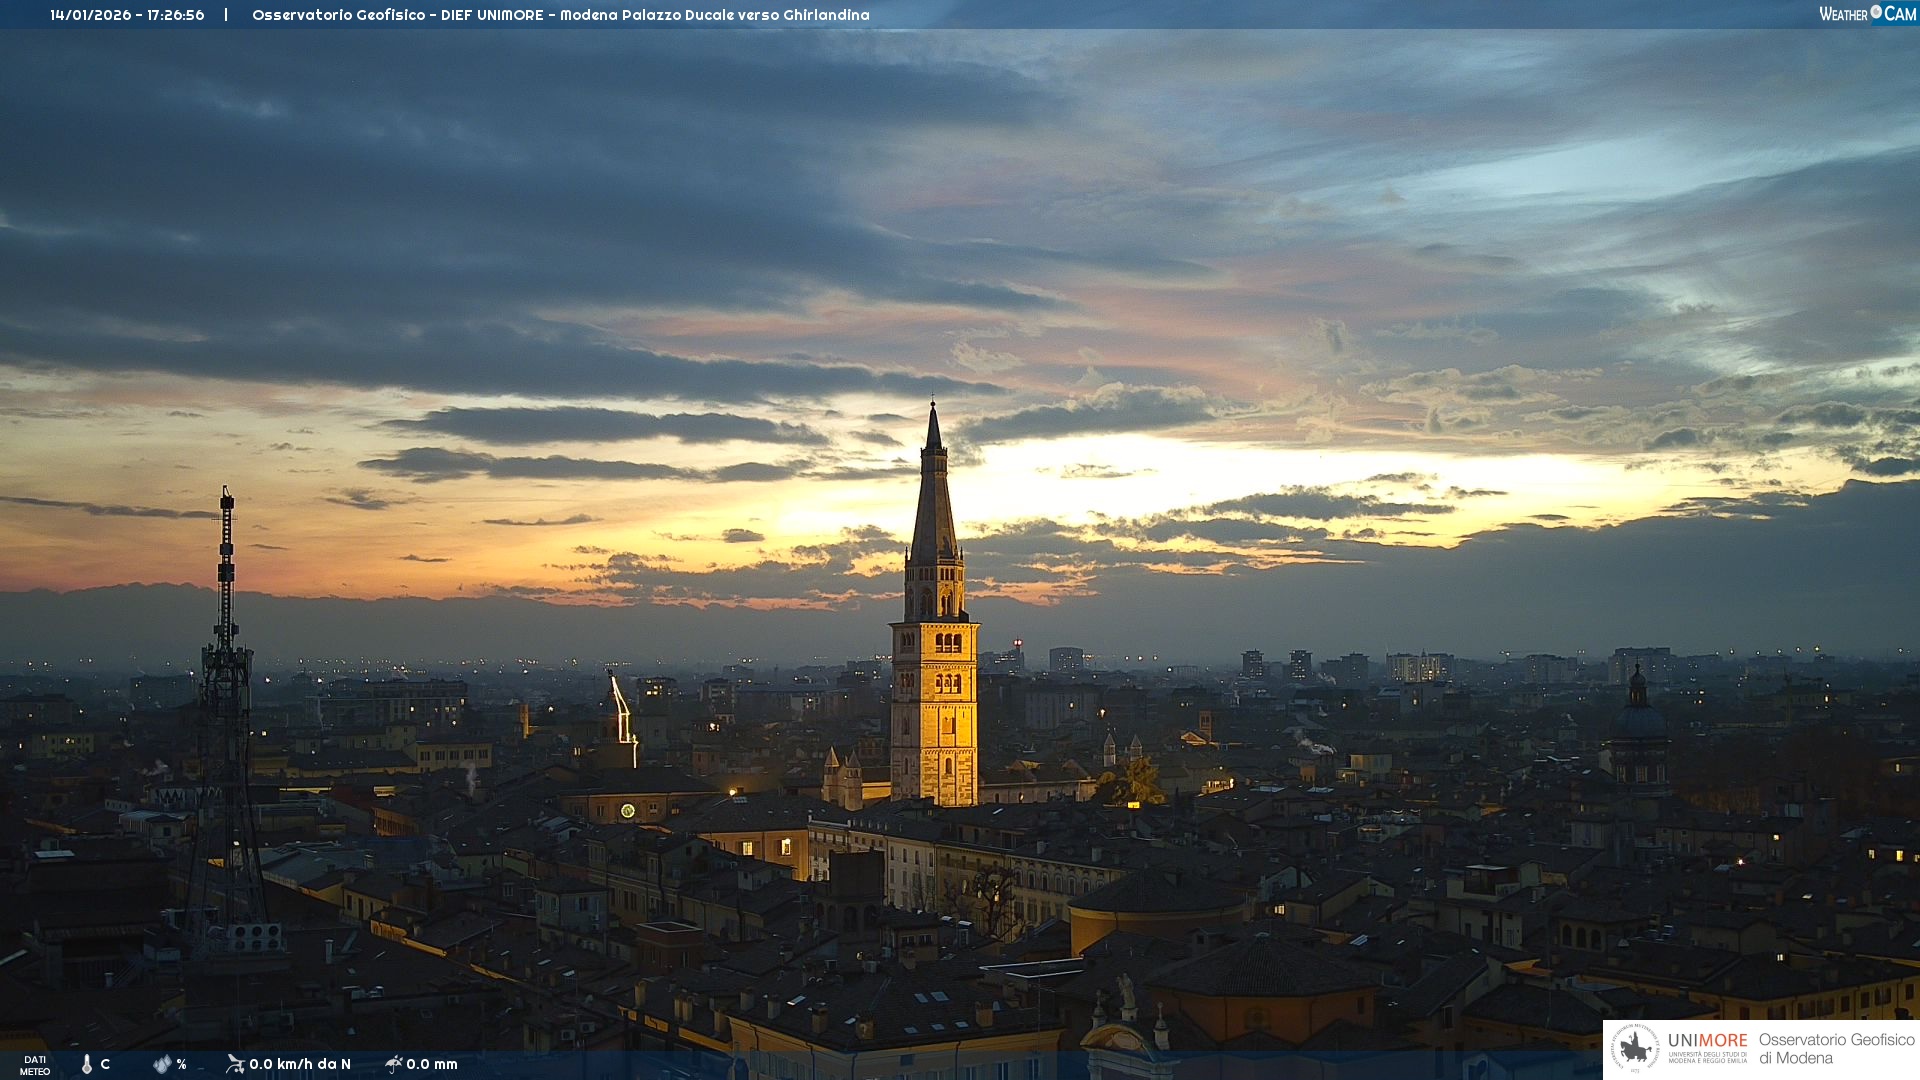Viewport: 1920px width, 1080px height.
Task: Click the humidity water drops icon
Action: (x=162, y=1064)
